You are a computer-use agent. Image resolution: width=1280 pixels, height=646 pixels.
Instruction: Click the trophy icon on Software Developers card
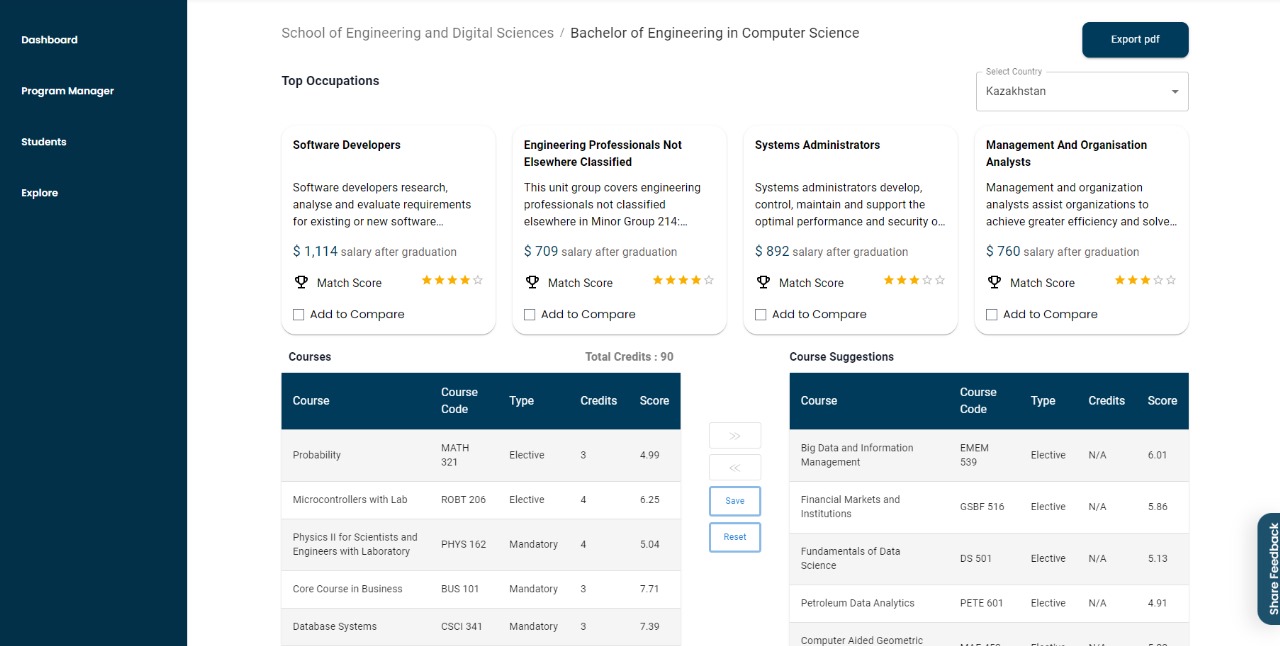coord(301,282)
